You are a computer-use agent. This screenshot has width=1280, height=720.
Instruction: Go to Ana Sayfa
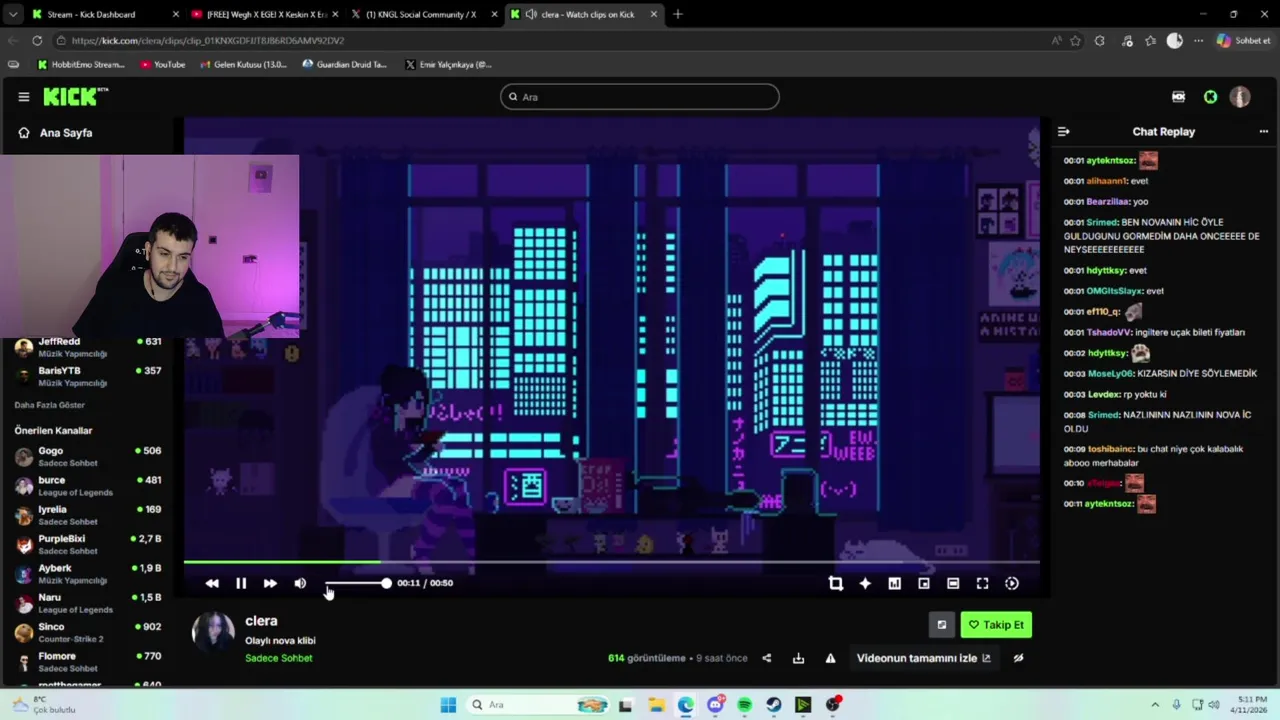(66, 132)
